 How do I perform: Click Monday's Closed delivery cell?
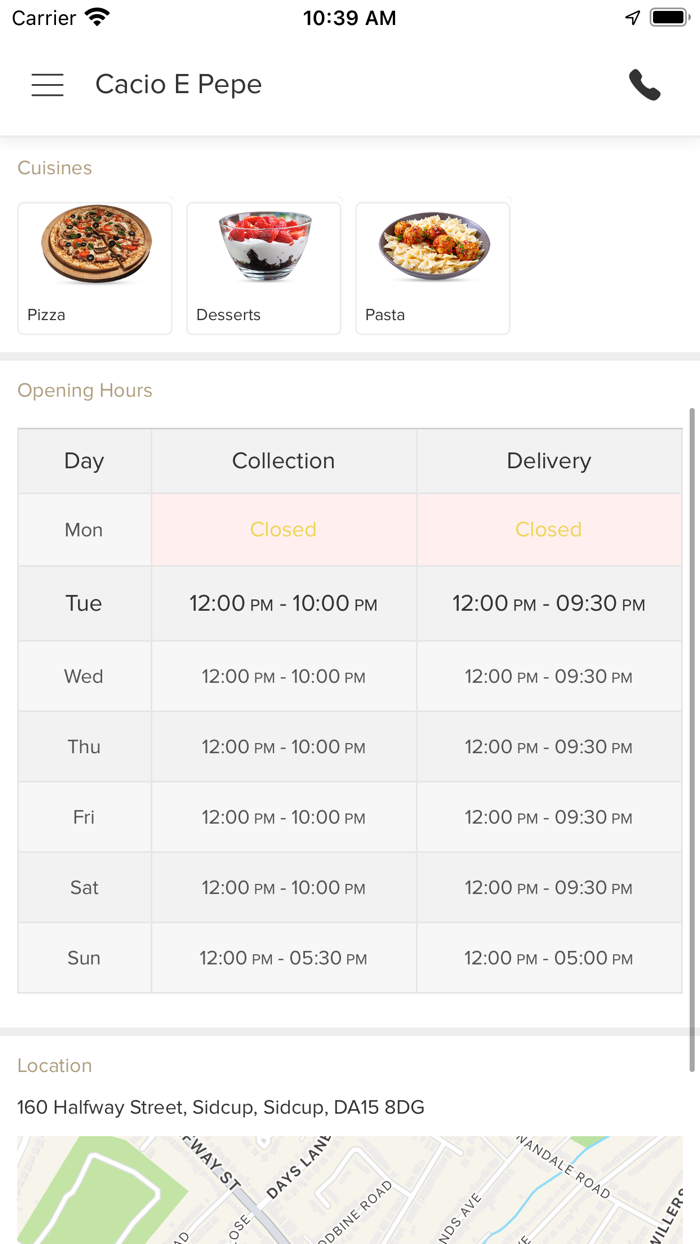[x=549, y=530]
